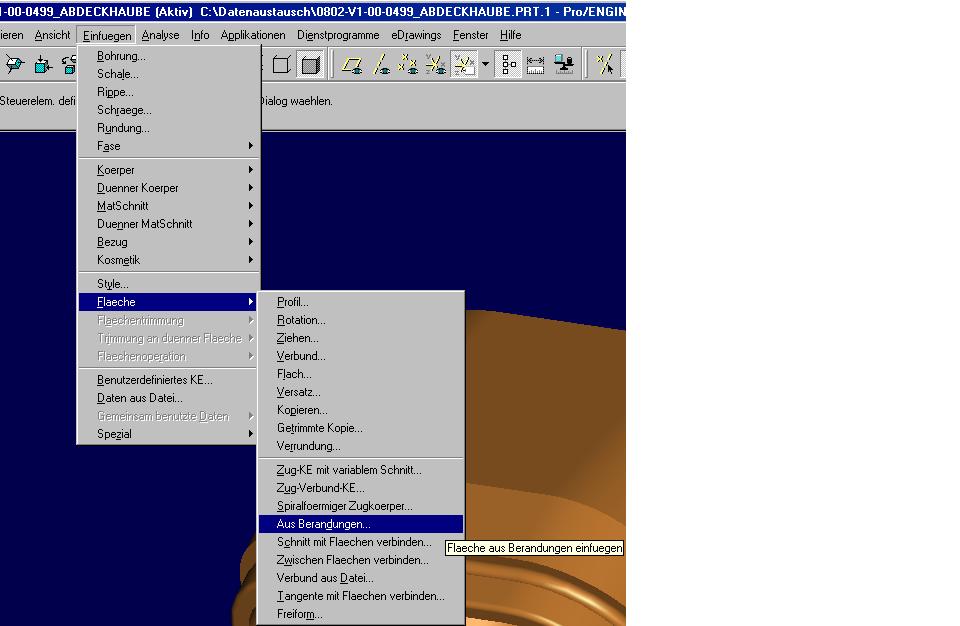This screenshot has height=626, width=960.
Task: Choose Zug-Verbund-KE... entry
Action: (361, 488)
